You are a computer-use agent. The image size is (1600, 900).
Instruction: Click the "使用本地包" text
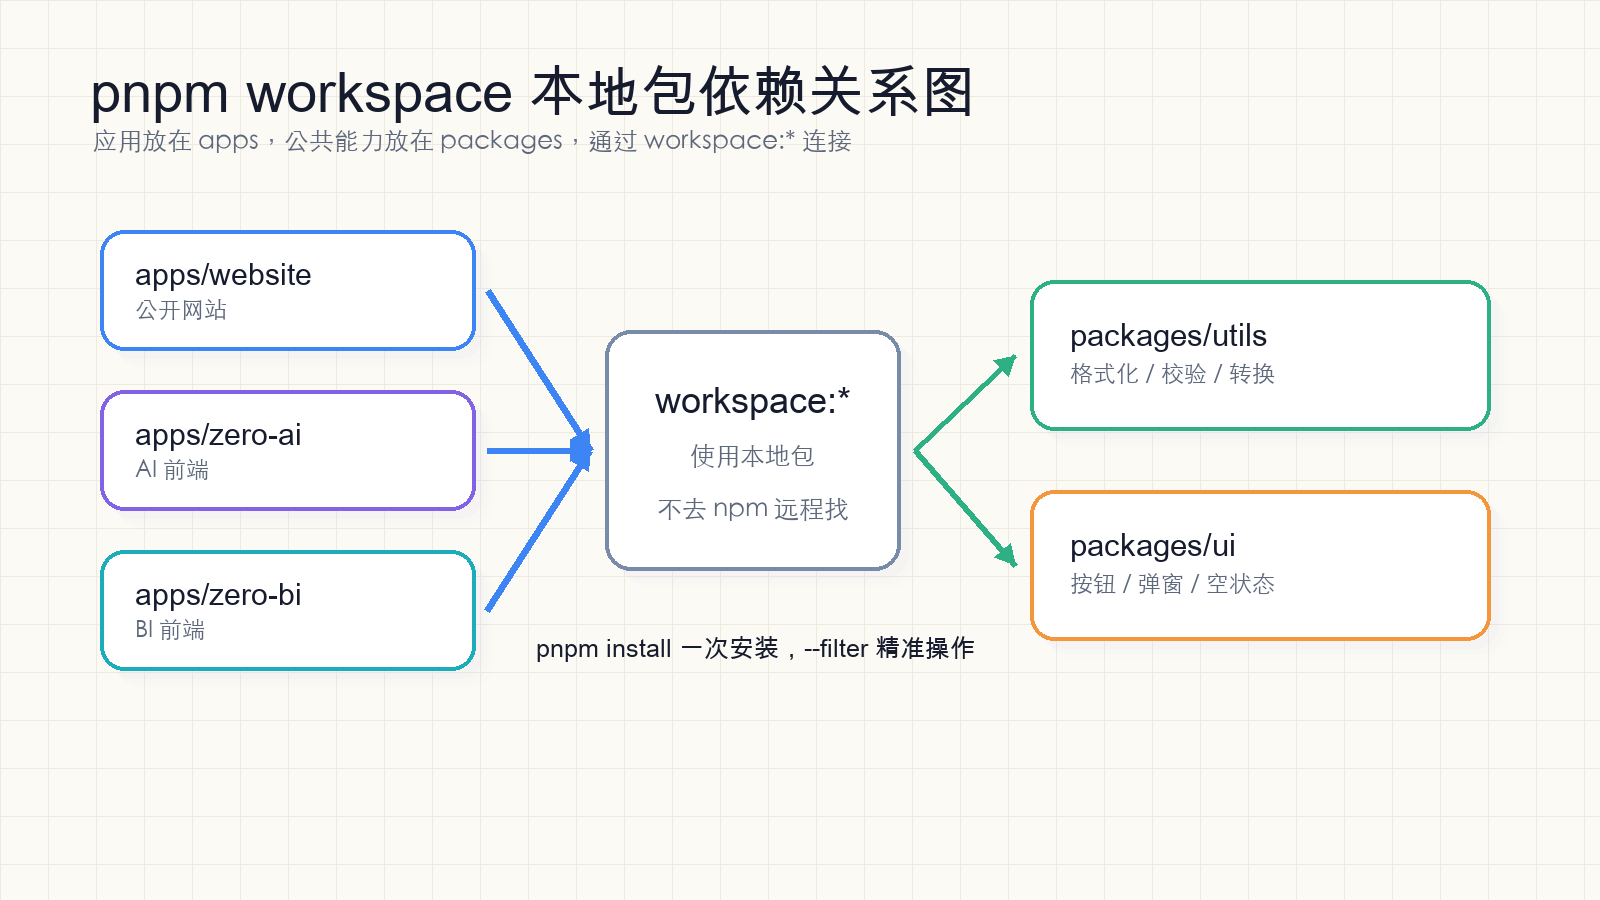(x=753, y=456)
